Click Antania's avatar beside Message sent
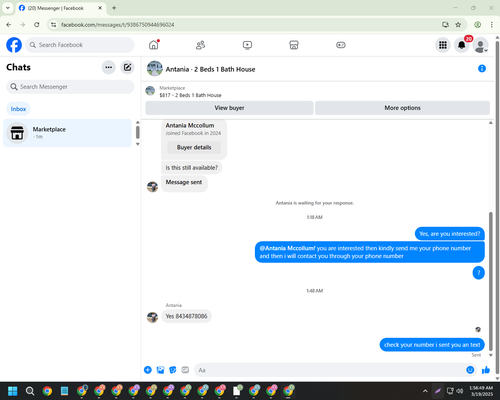The height and width of the screenshot is (400, 500). coord(152,187)
